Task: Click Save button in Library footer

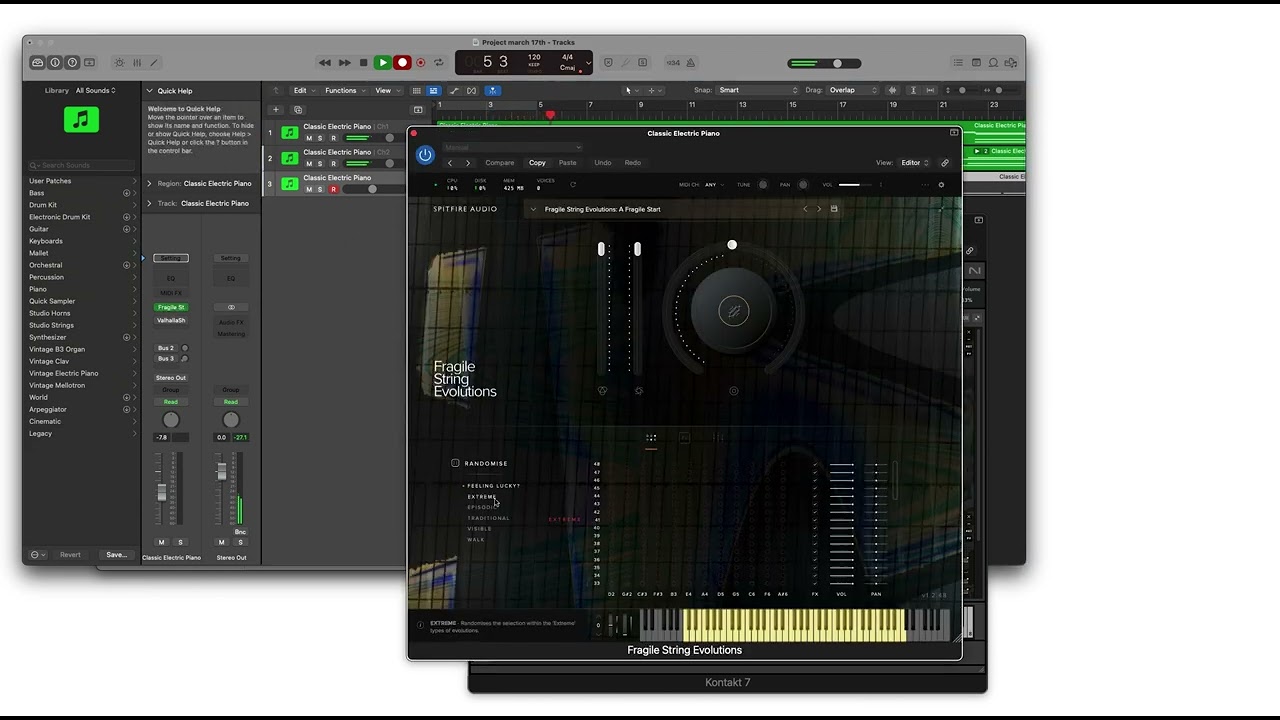Action: tap(116, 555)
